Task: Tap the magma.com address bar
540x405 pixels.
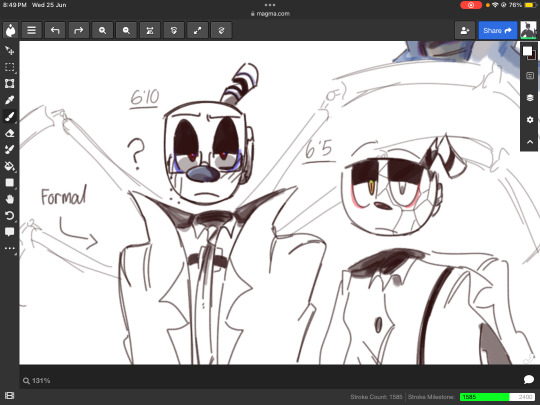Action: pos(270,14)
